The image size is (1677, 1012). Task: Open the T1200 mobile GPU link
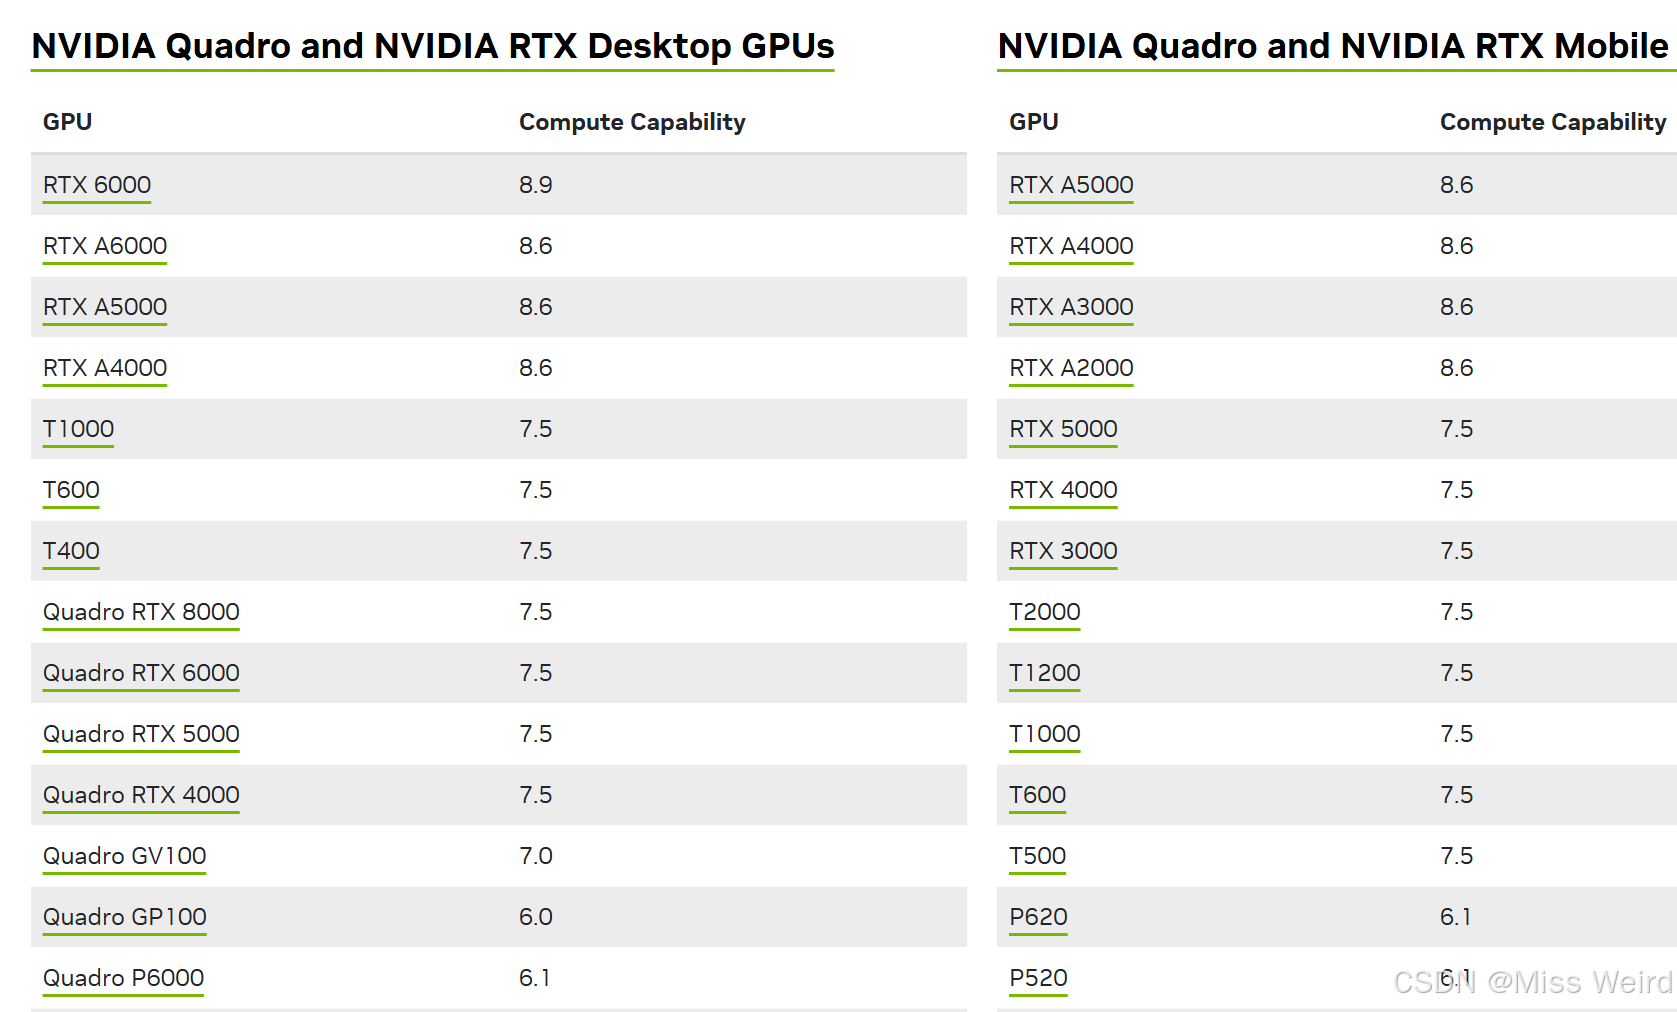coord(1045,673)
